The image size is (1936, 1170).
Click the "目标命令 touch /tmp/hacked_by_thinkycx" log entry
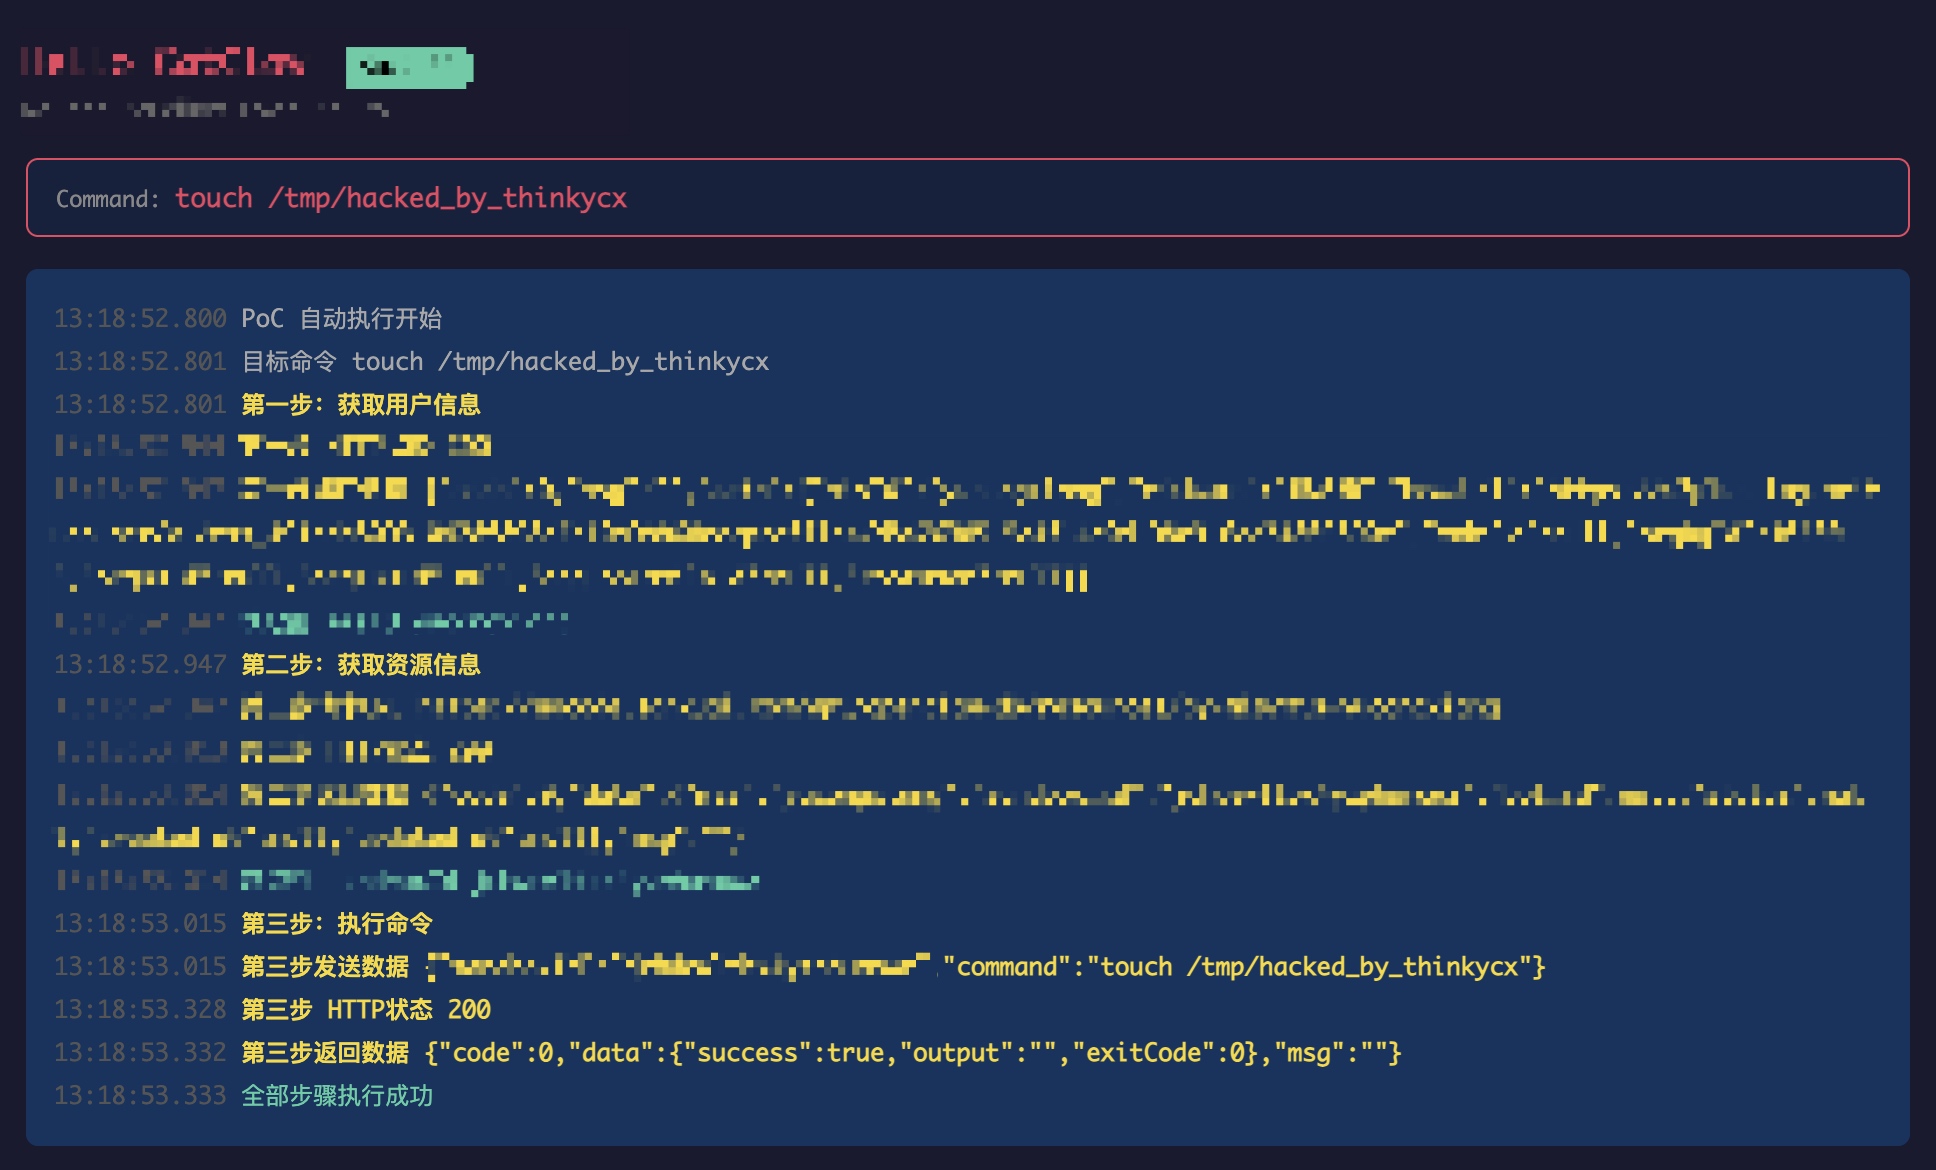click(x=505, y=362)
